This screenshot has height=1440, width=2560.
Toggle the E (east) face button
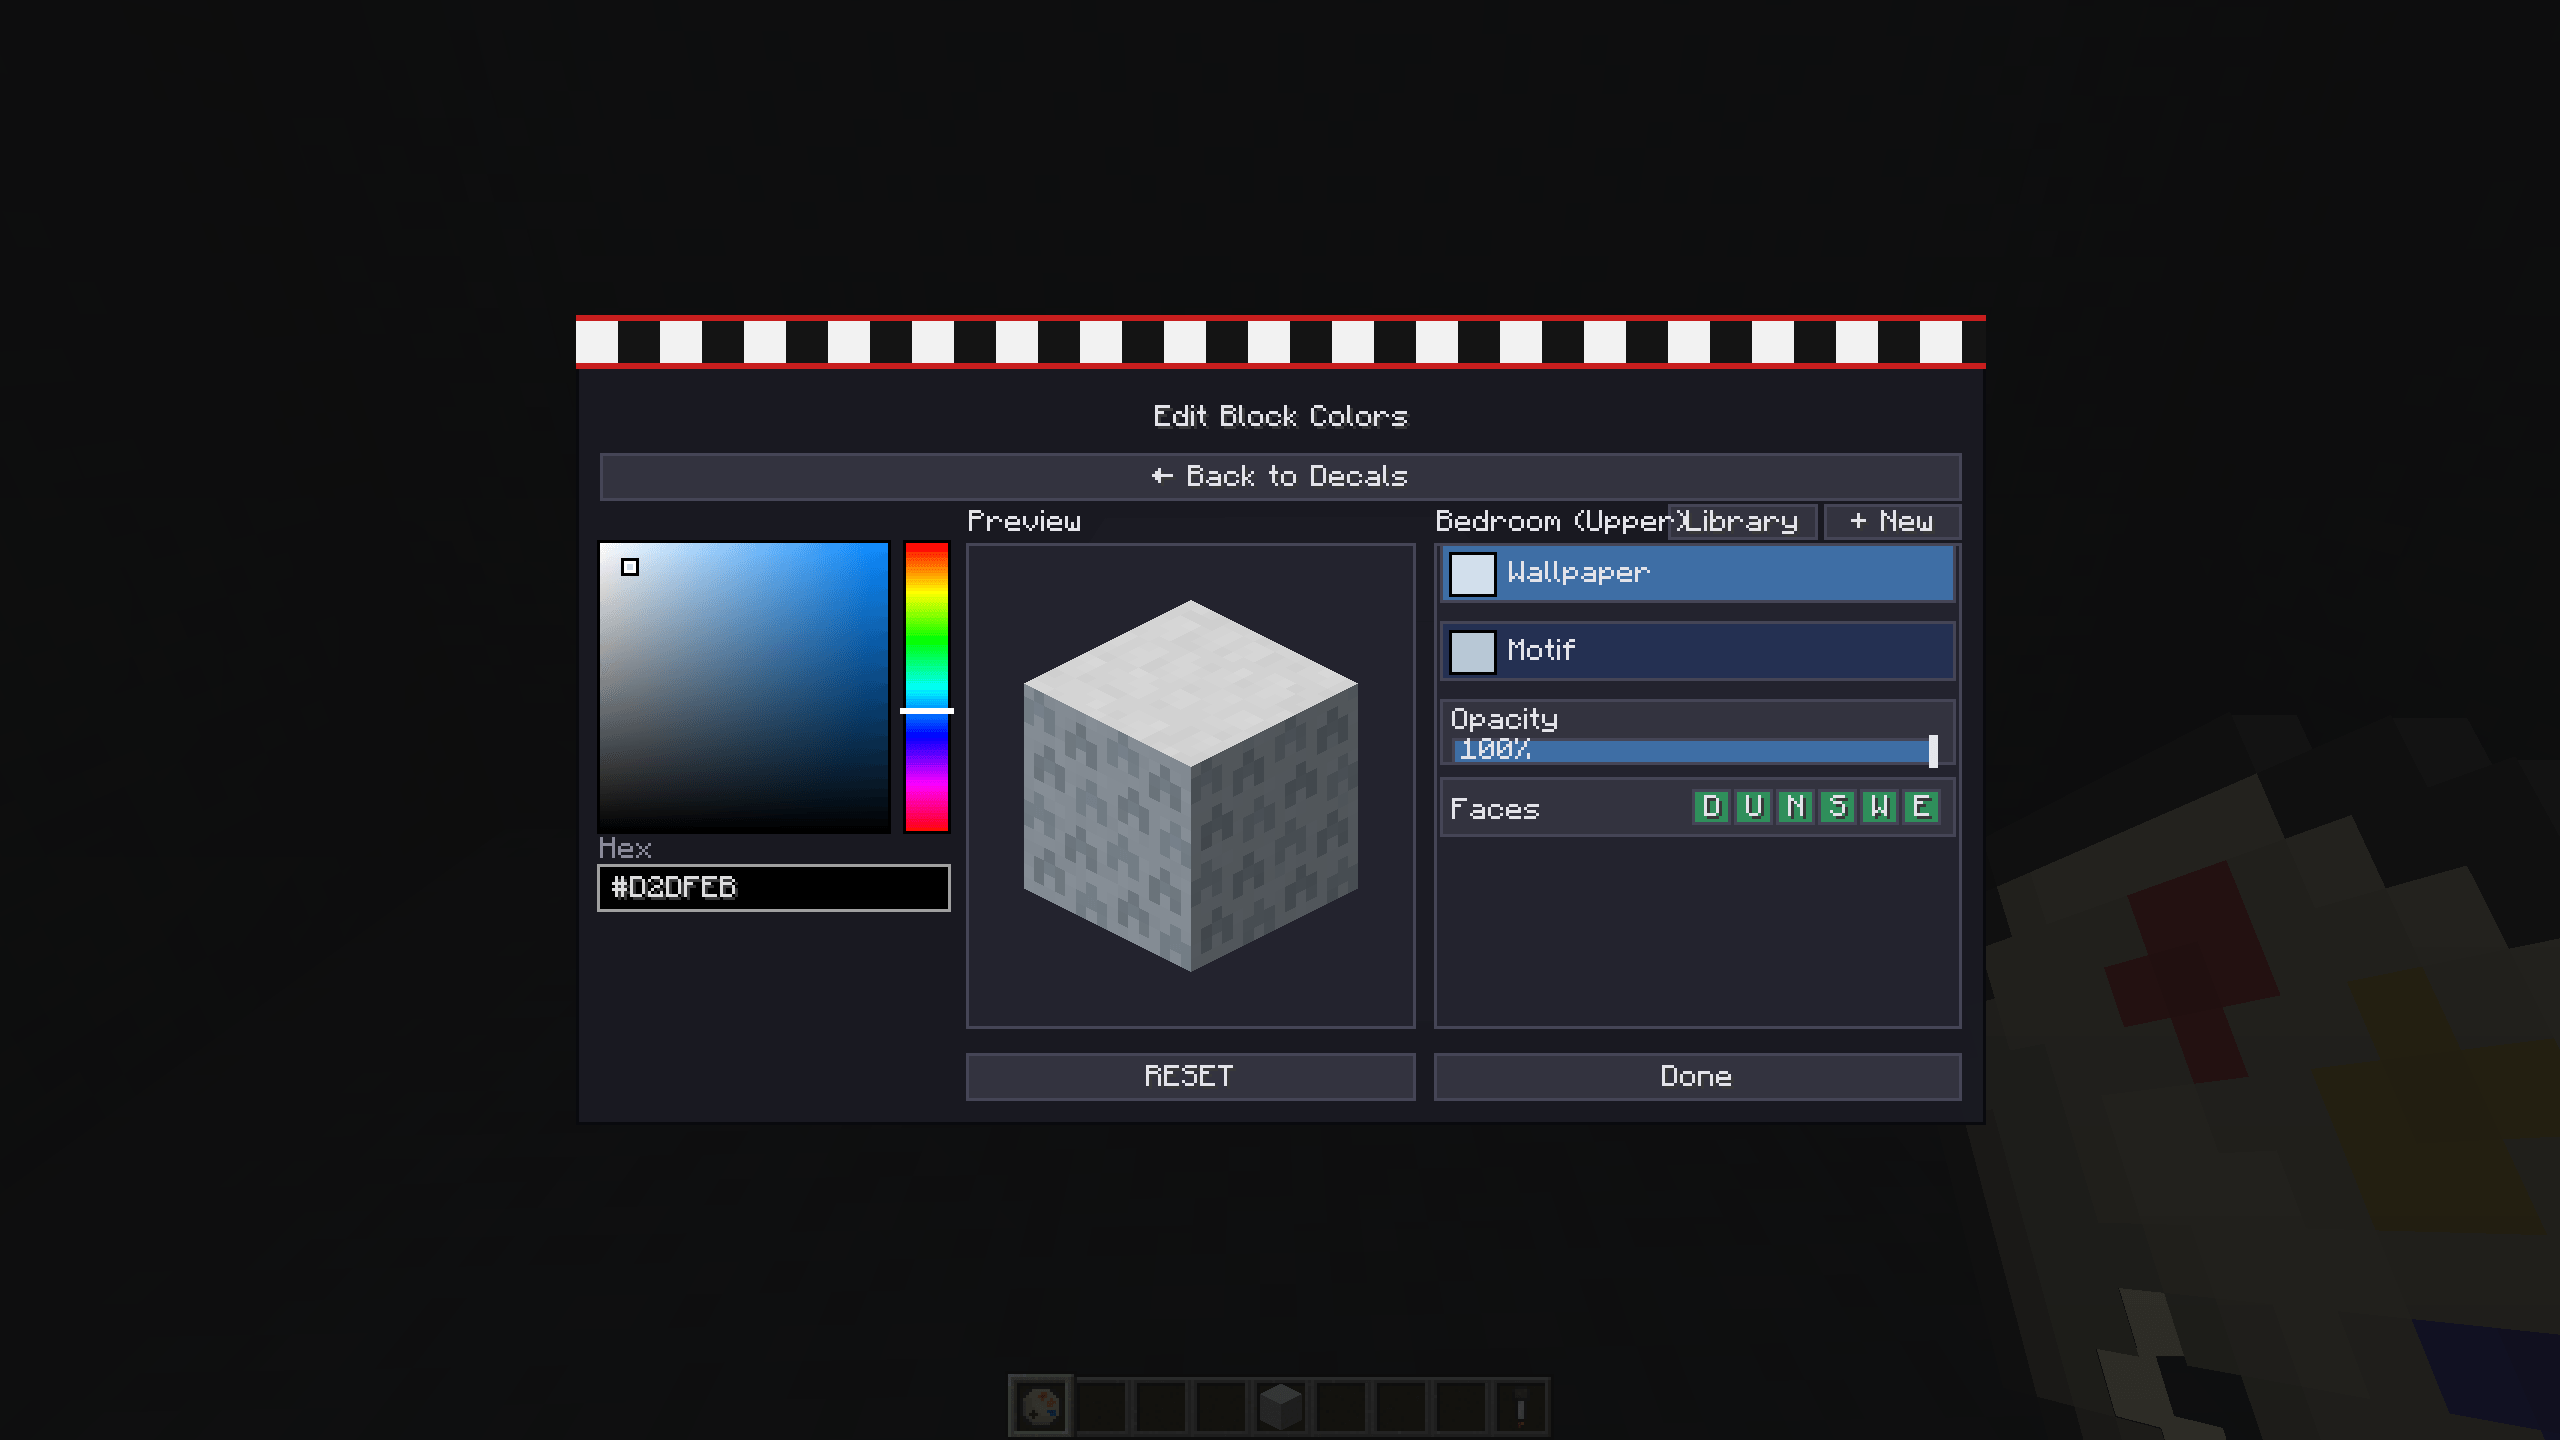[1921, 807]
